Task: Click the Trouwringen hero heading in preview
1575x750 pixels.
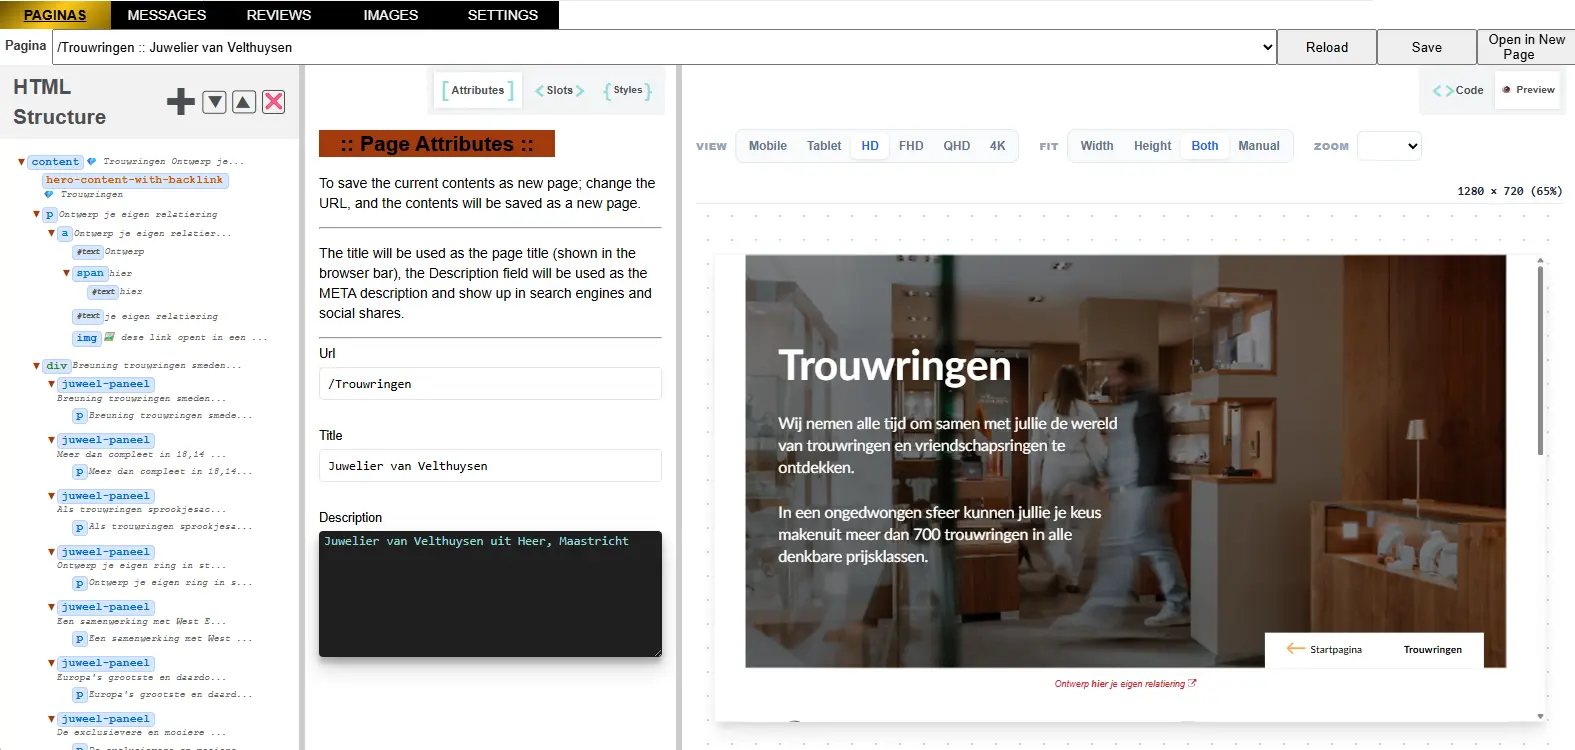Action: (894, 366)
